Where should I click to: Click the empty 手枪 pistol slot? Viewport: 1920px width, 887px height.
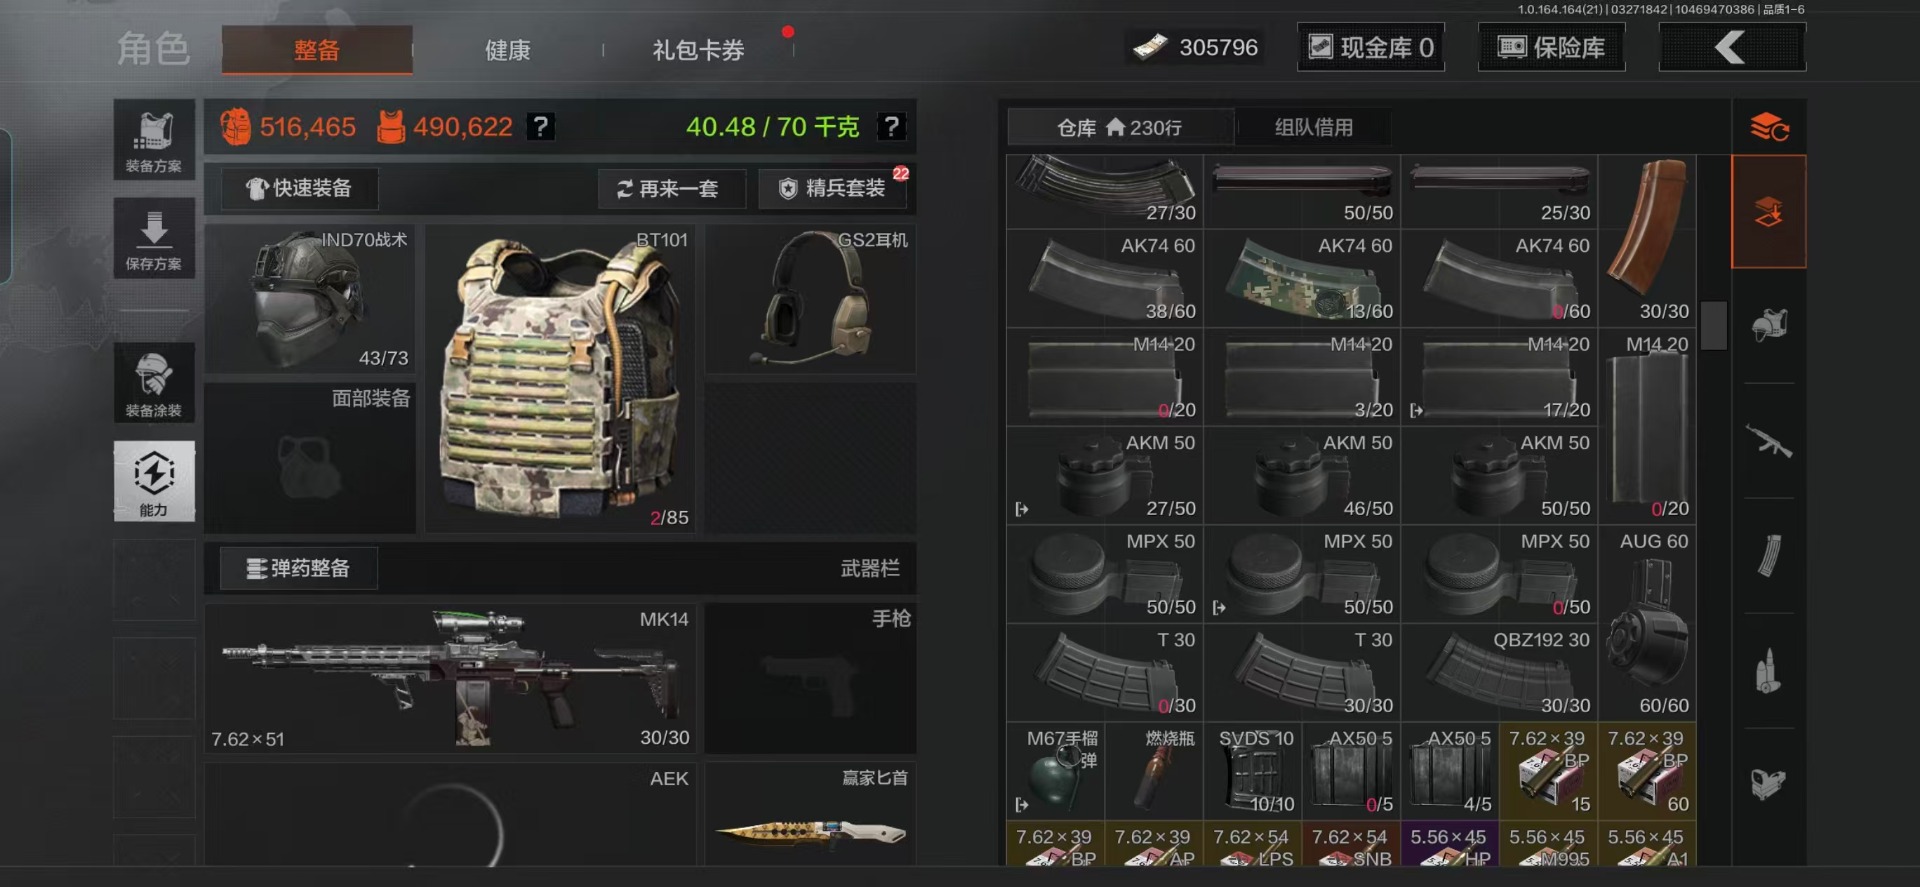[x=810, y=678]
